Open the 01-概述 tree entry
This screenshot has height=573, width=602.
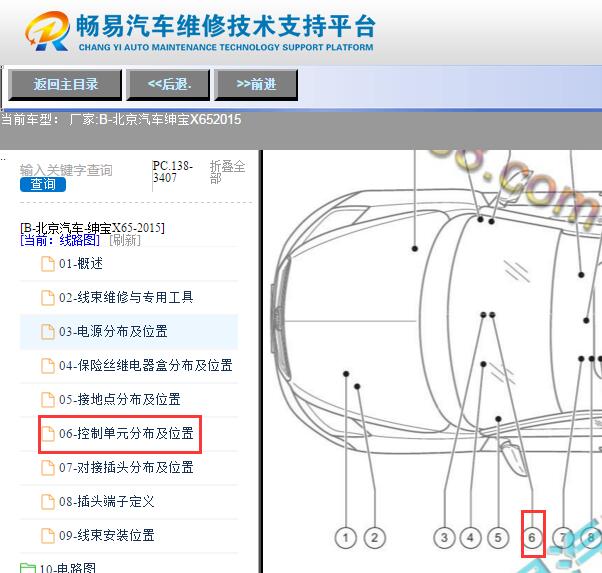81,264
